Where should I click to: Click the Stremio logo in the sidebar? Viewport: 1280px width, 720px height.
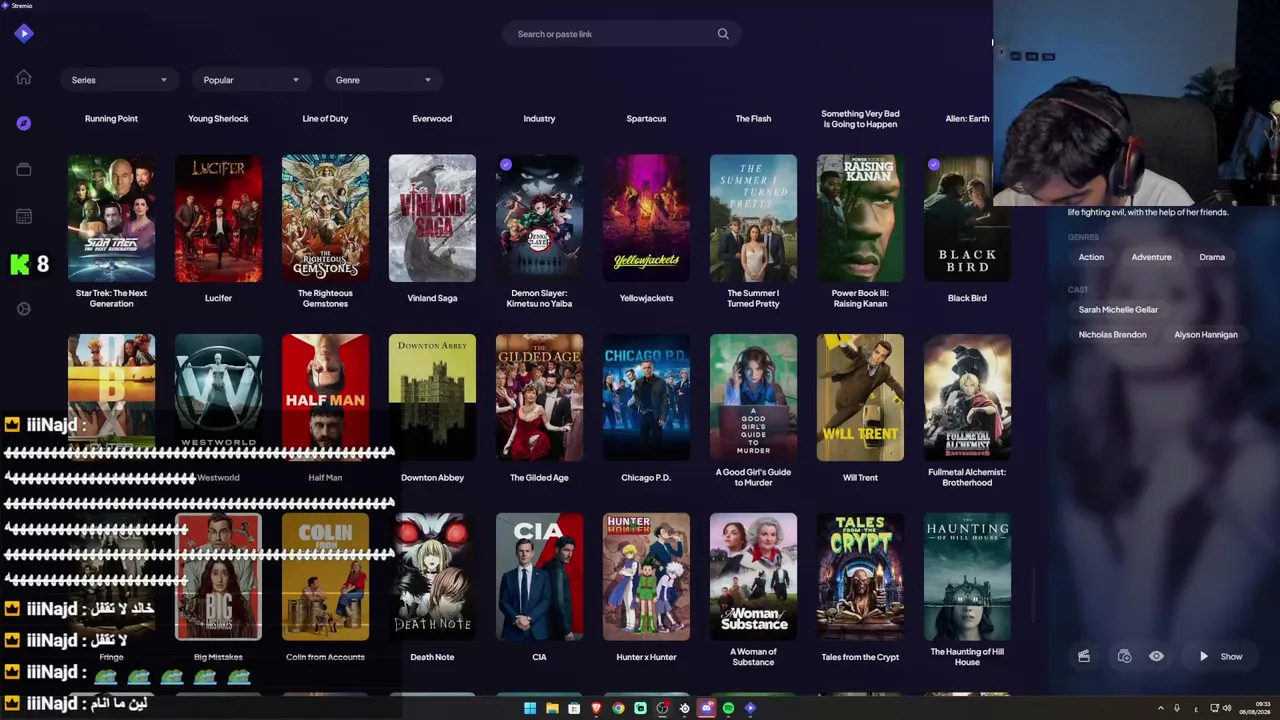pyautogui.click(x=24, y=34)
